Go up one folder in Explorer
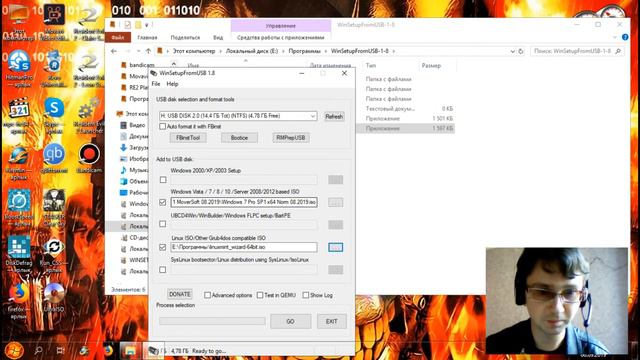The height and width of the screenshot is (360, 640). click(x=148, y=51)
